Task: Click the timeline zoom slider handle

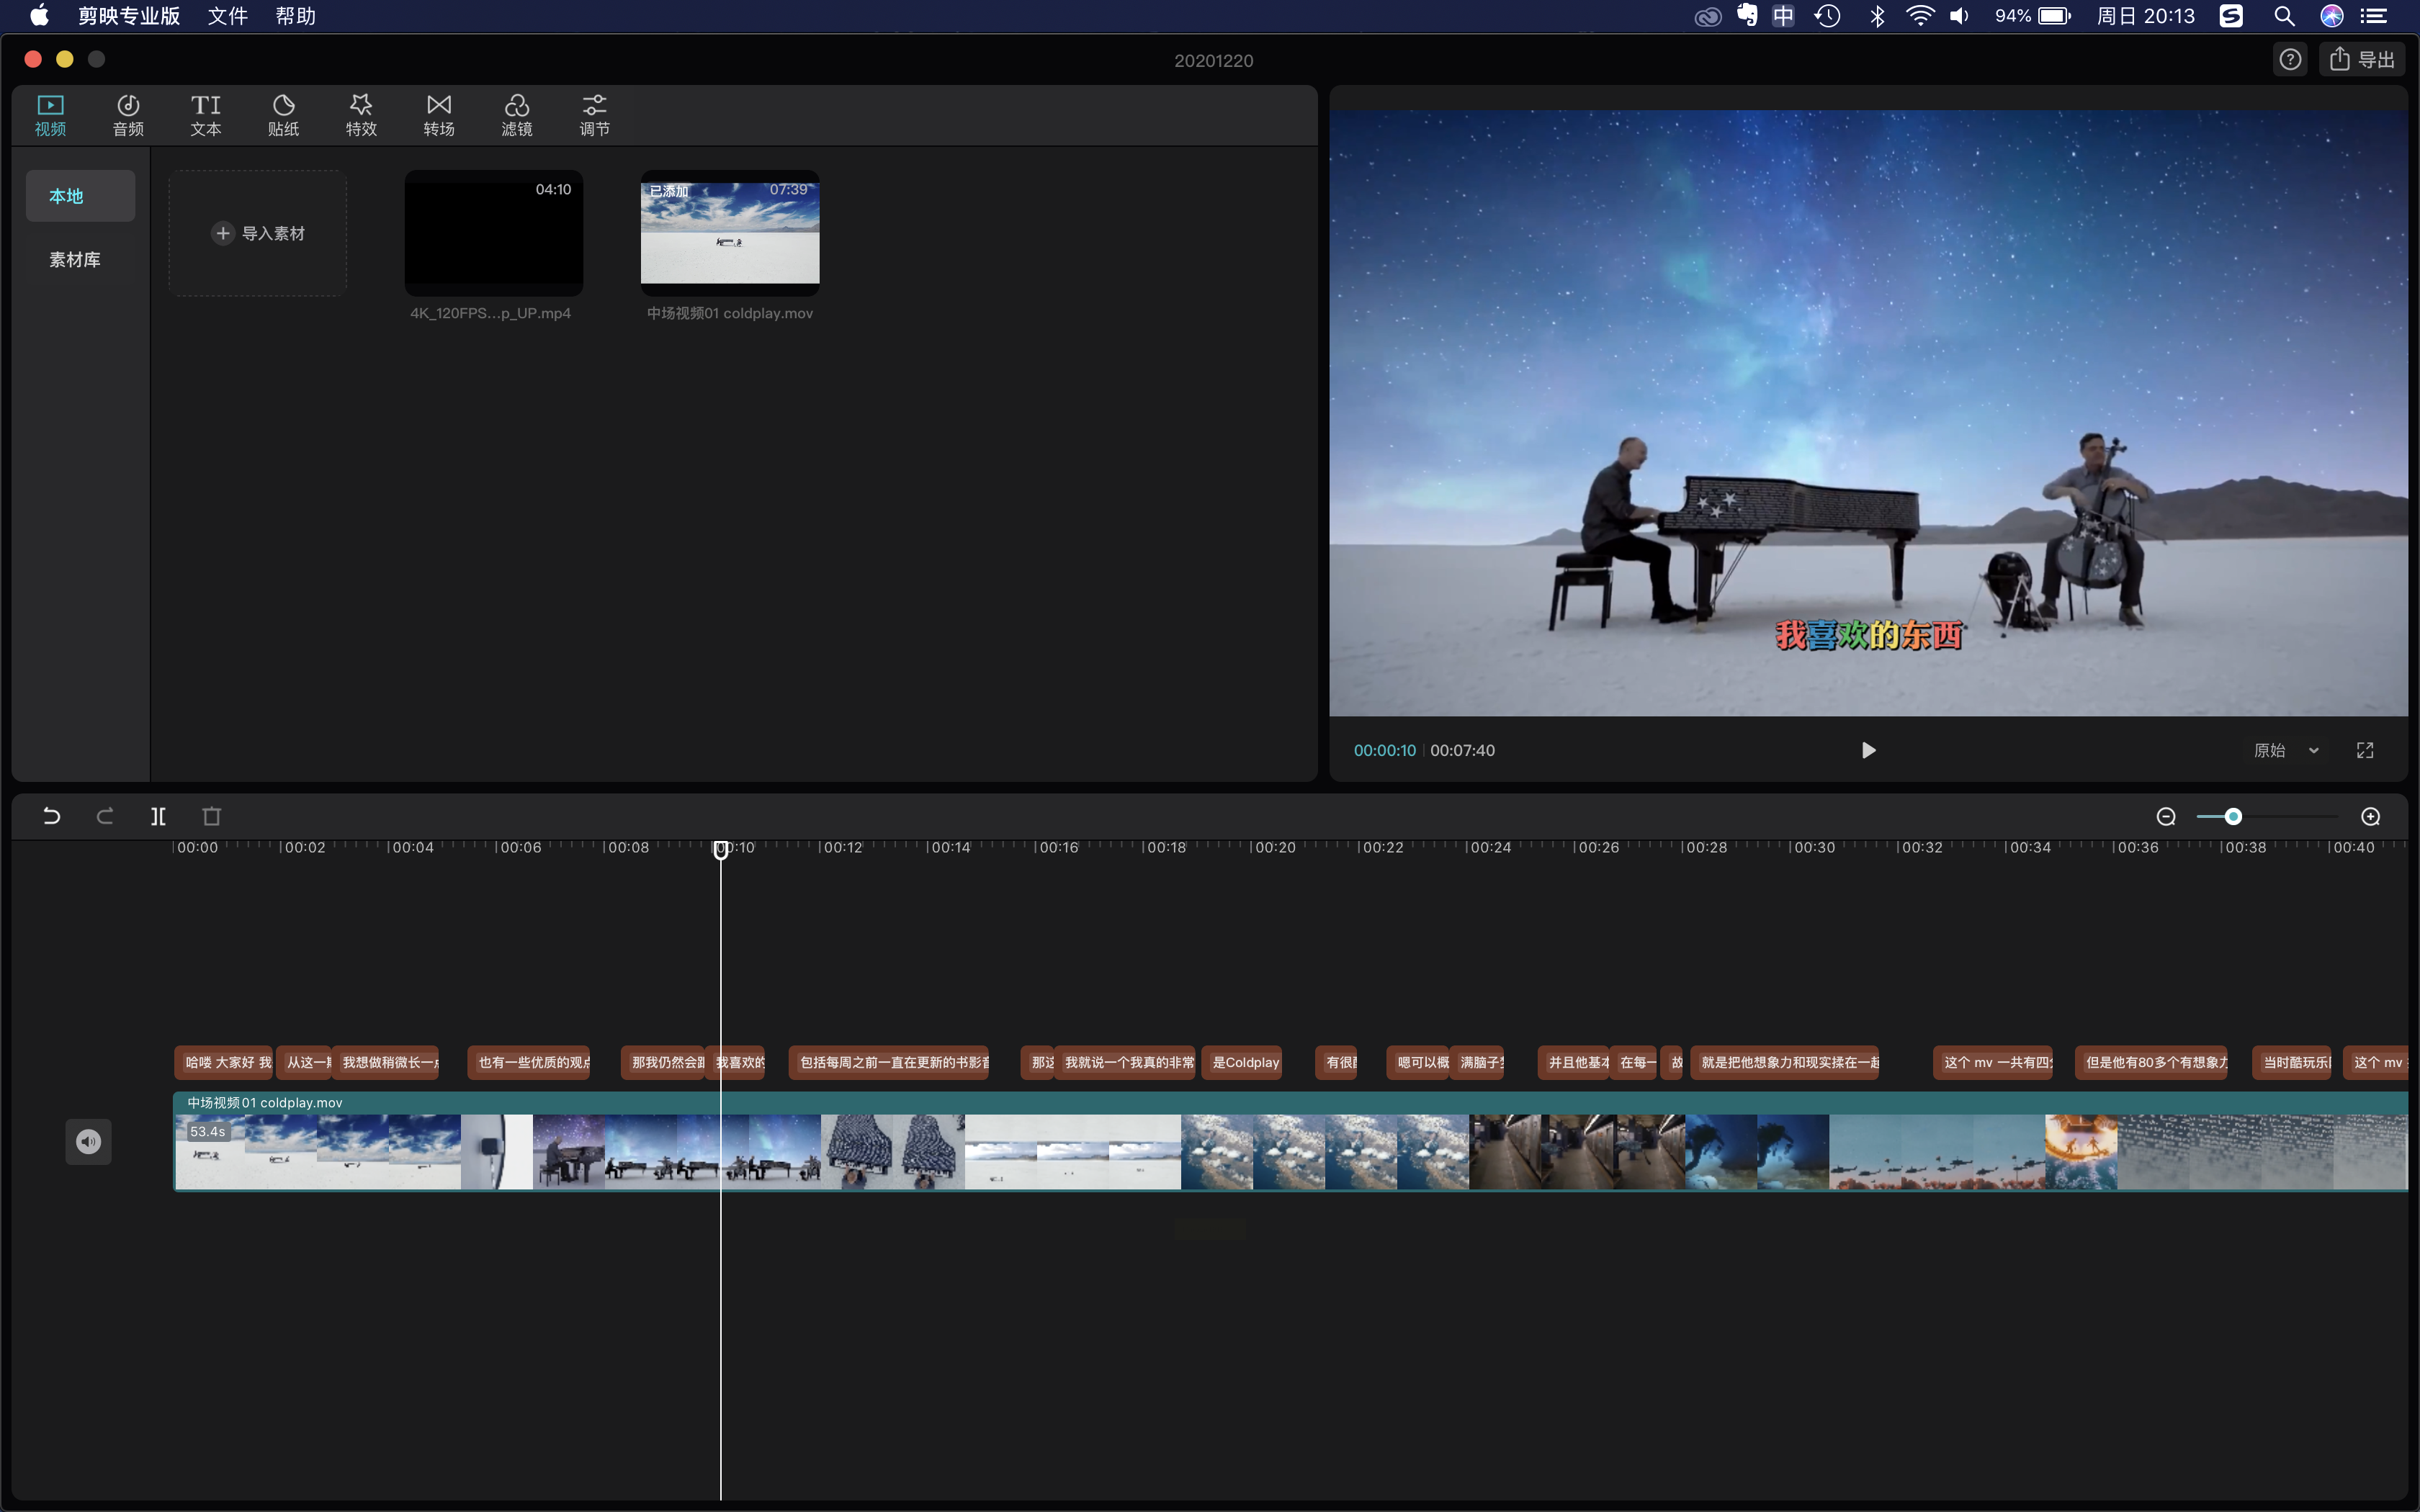Action: click(2233, 816)
